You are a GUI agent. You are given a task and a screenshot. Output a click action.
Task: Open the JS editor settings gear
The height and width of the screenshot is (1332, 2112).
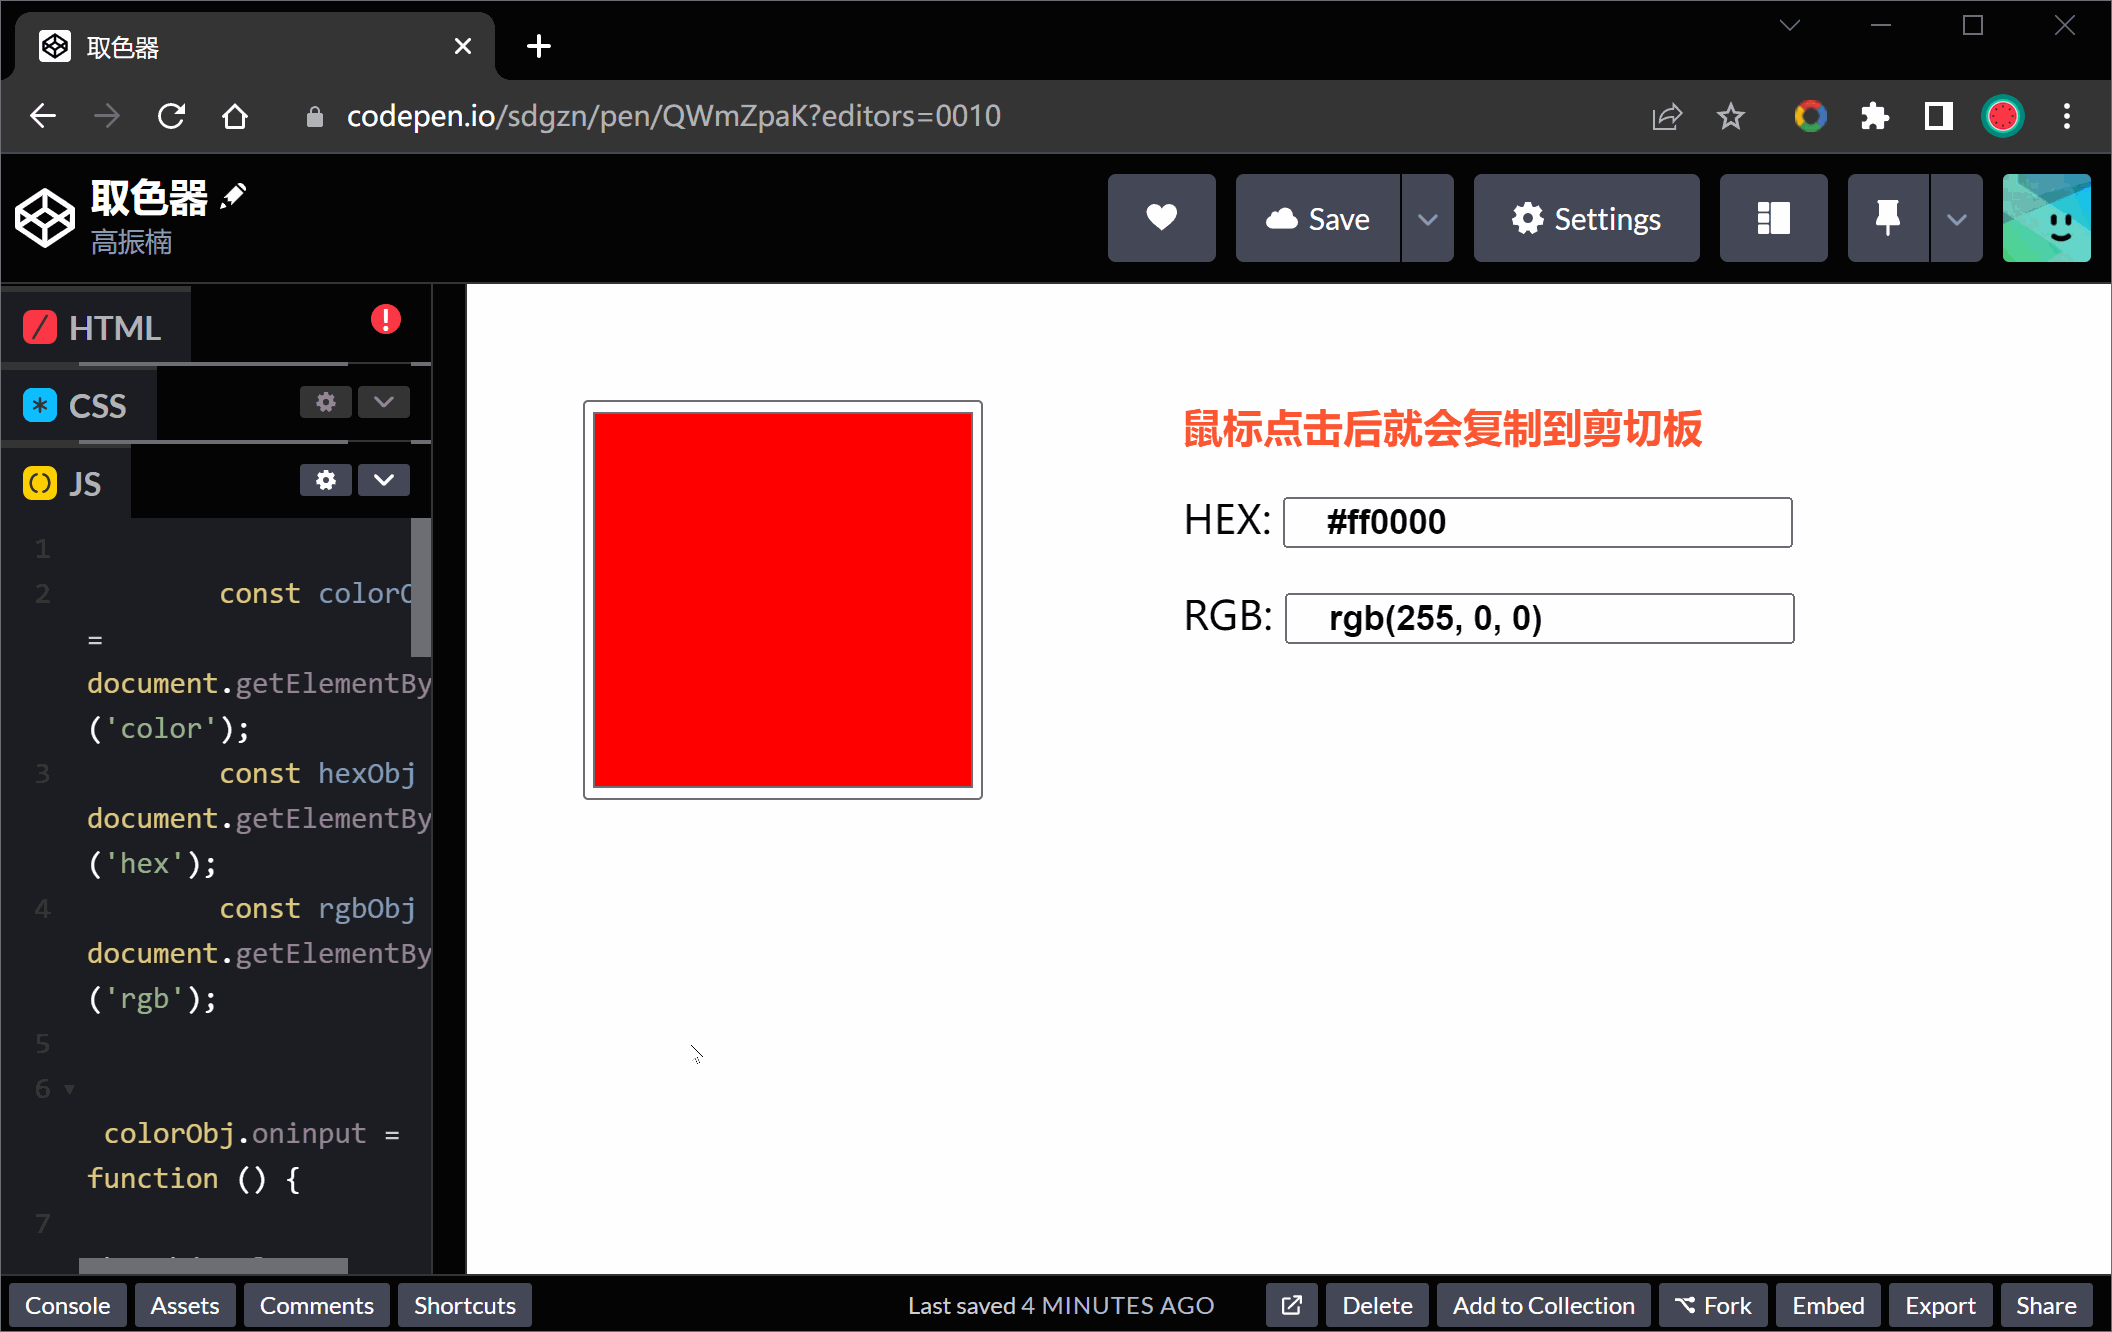click(325, 480)
